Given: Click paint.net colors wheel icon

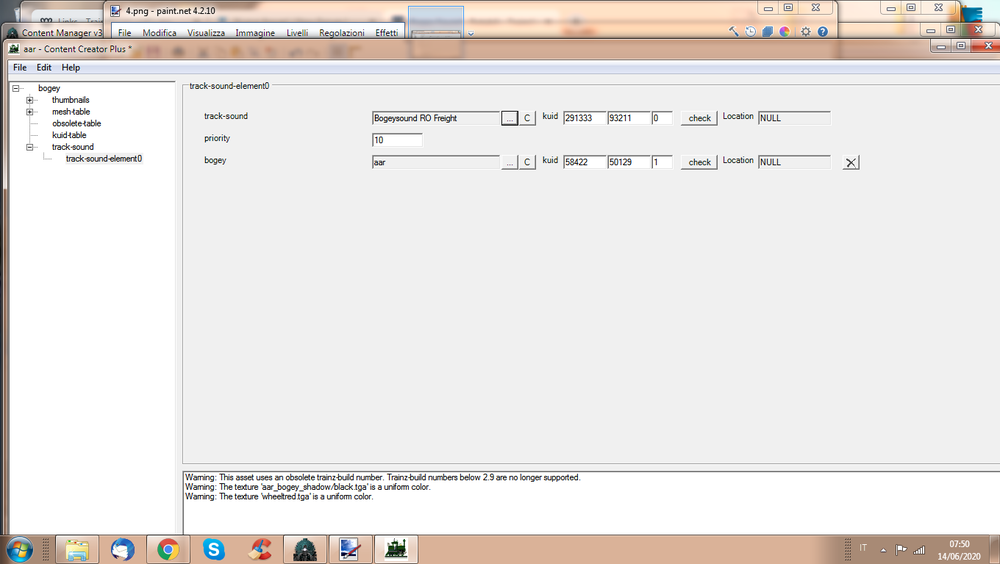Looking at the screenshot, I should click(x=784, y=31).
